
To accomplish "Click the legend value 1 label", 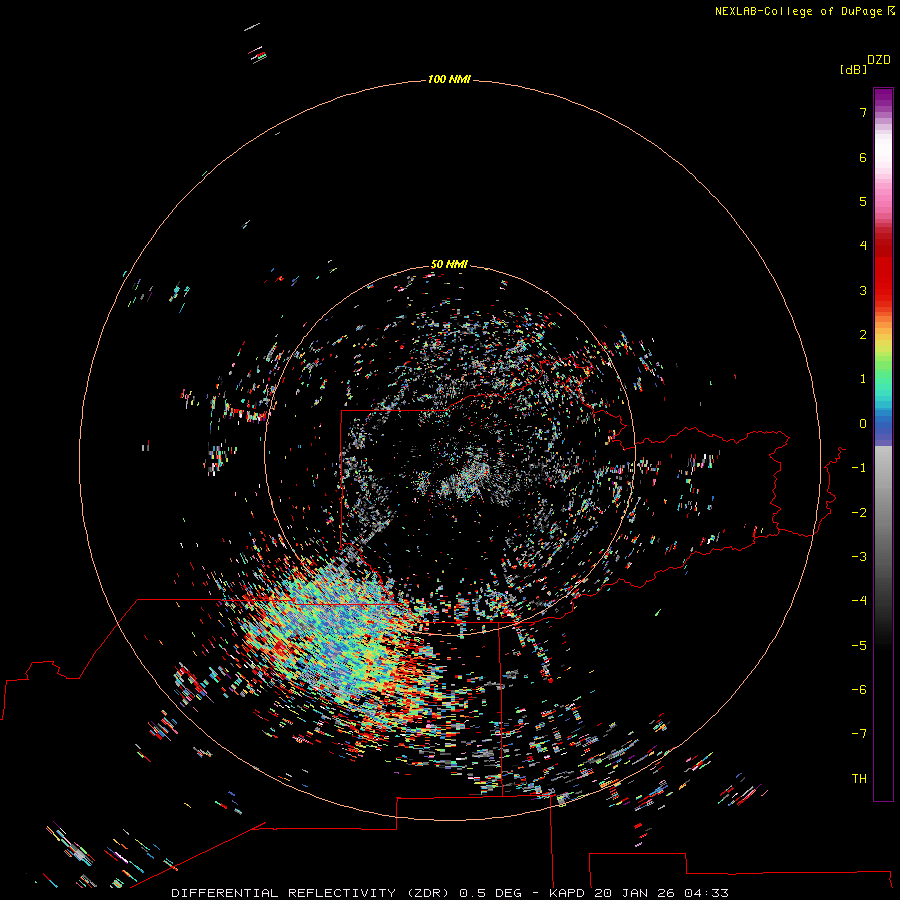I will 863,379.
